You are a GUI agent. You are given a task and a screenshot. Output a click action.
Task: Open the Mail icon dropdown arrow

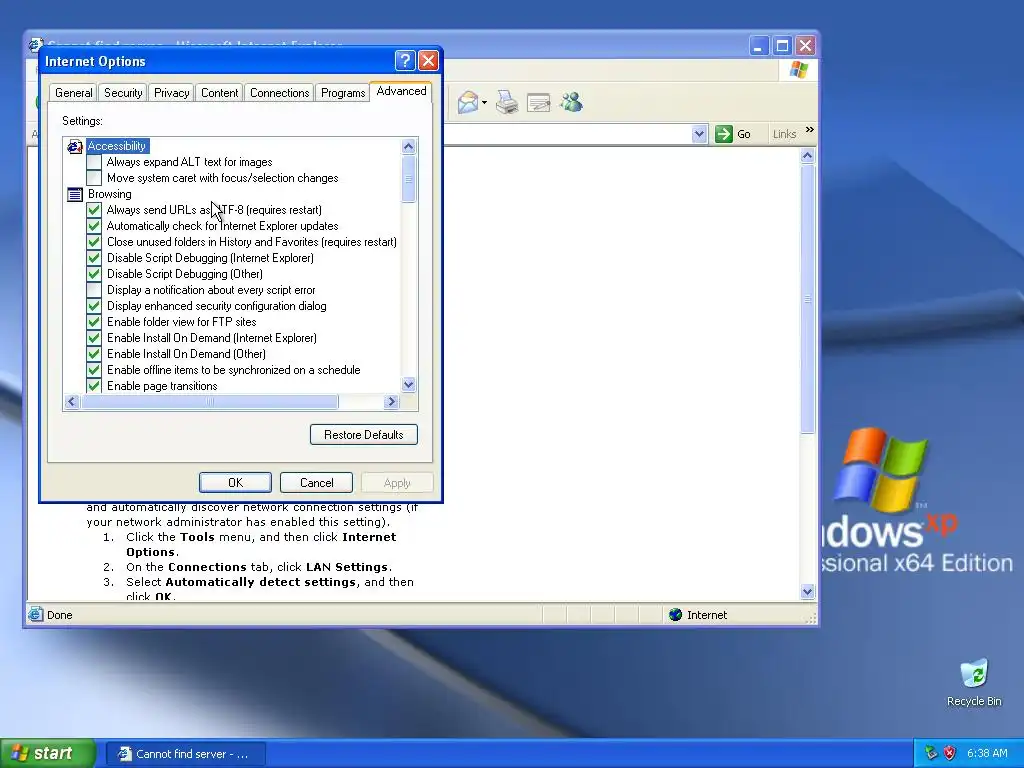pos(484,103)
